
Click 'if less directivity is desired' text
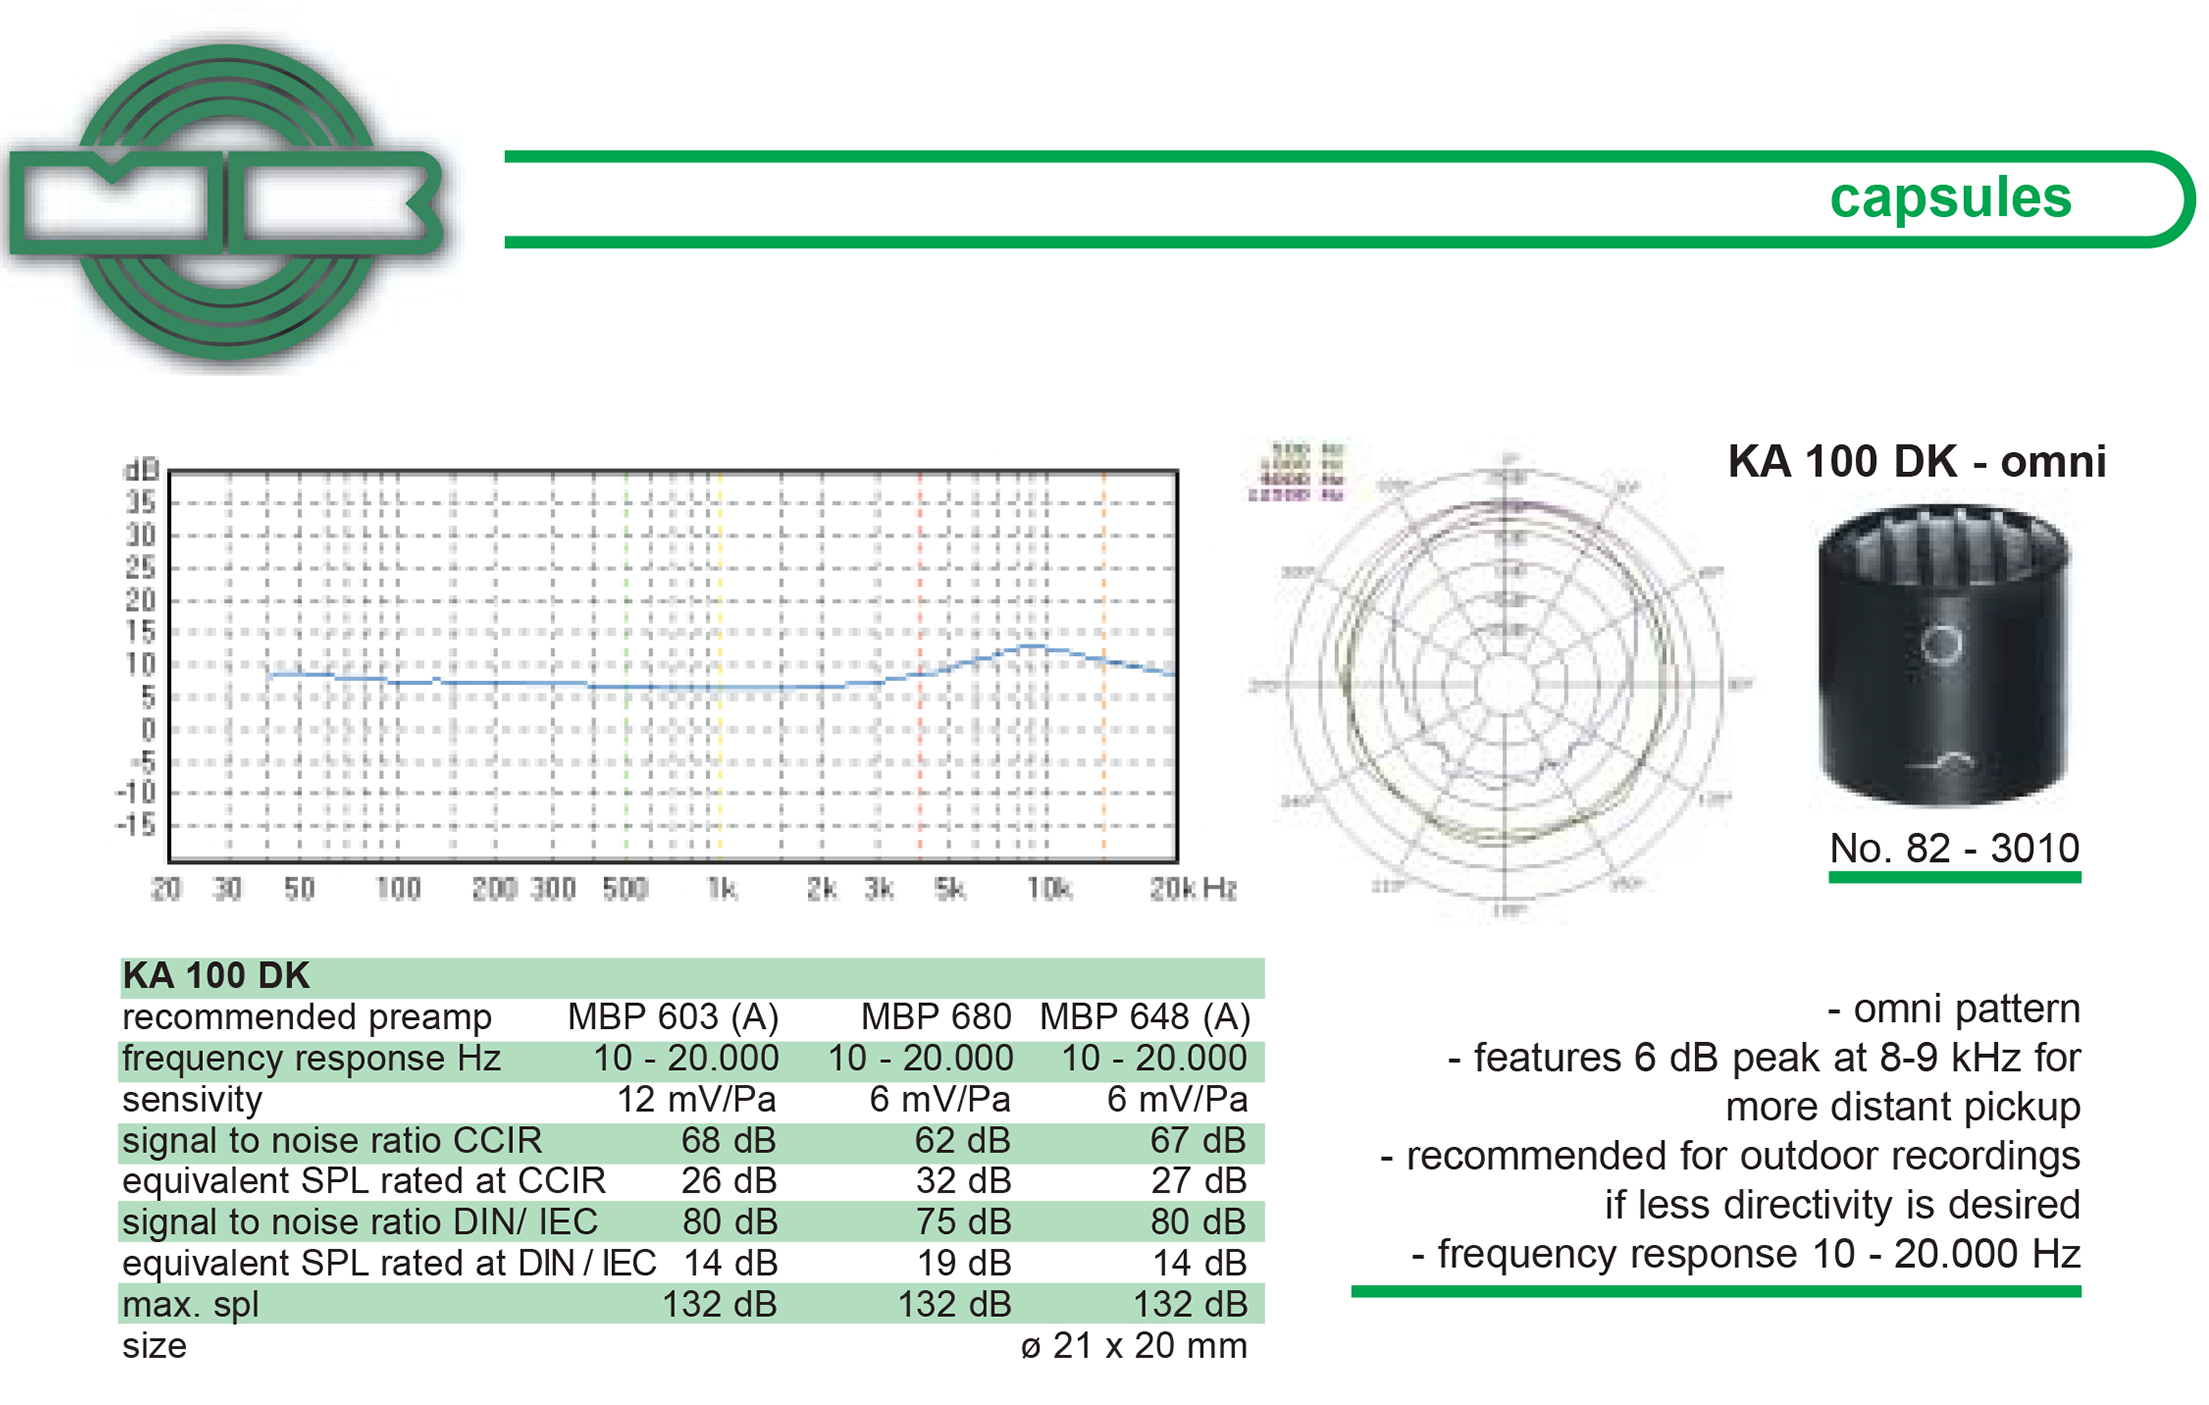click(x=1842, y=1205)
